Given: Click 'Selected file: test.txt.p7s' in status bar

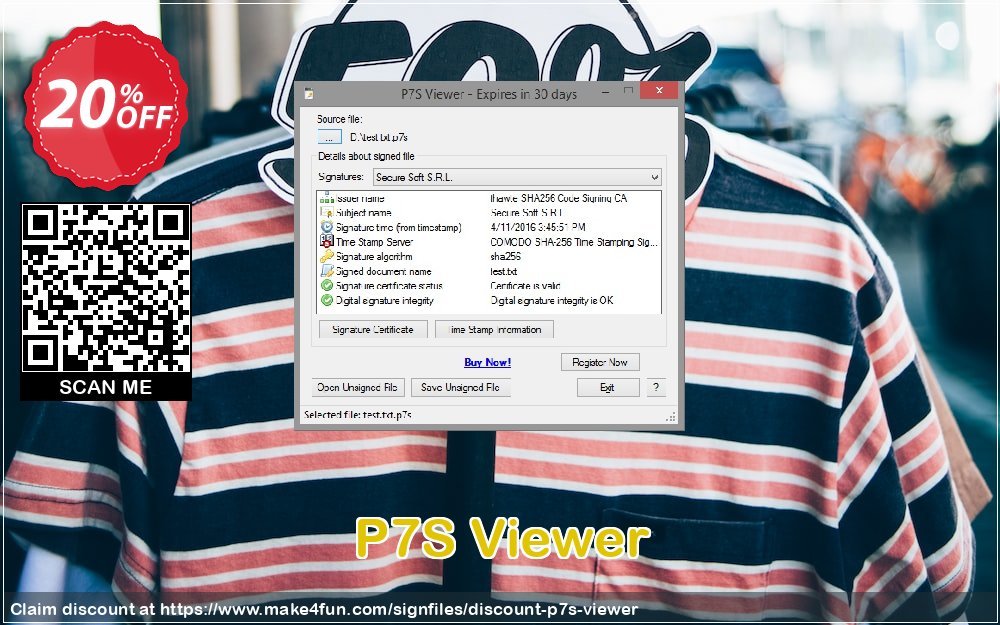Looking at the screenshot, I should tap(358, 415).
